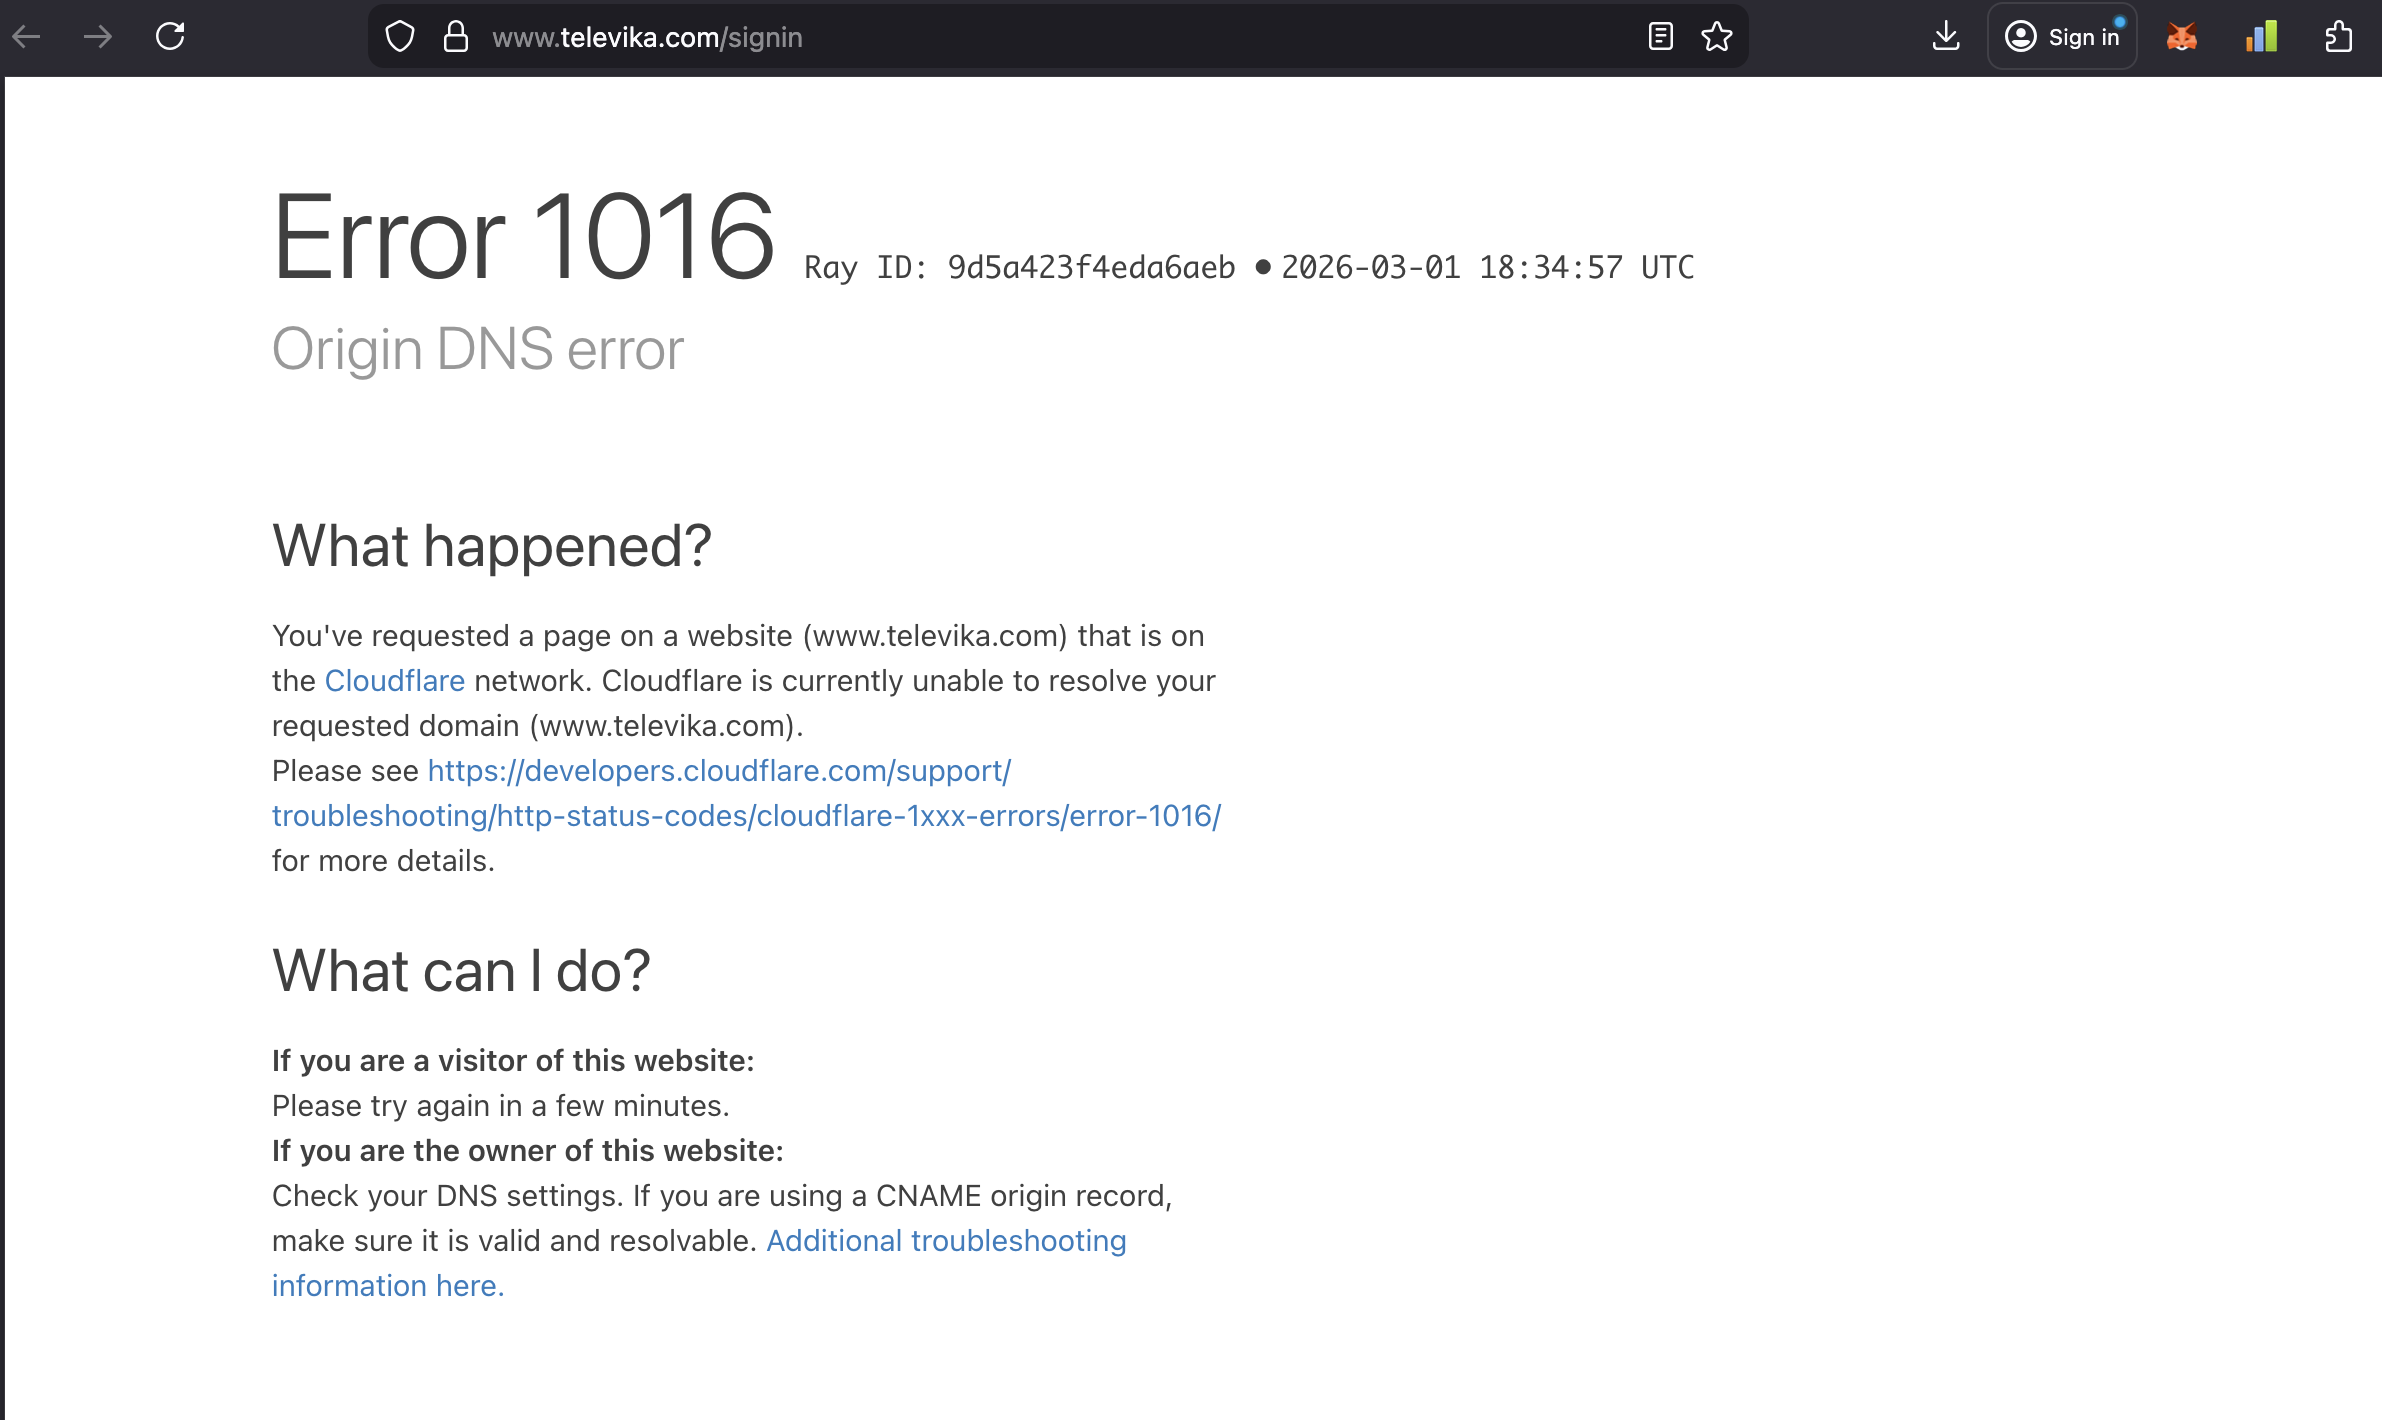Click the Sign in account button

coord(2063,37)
